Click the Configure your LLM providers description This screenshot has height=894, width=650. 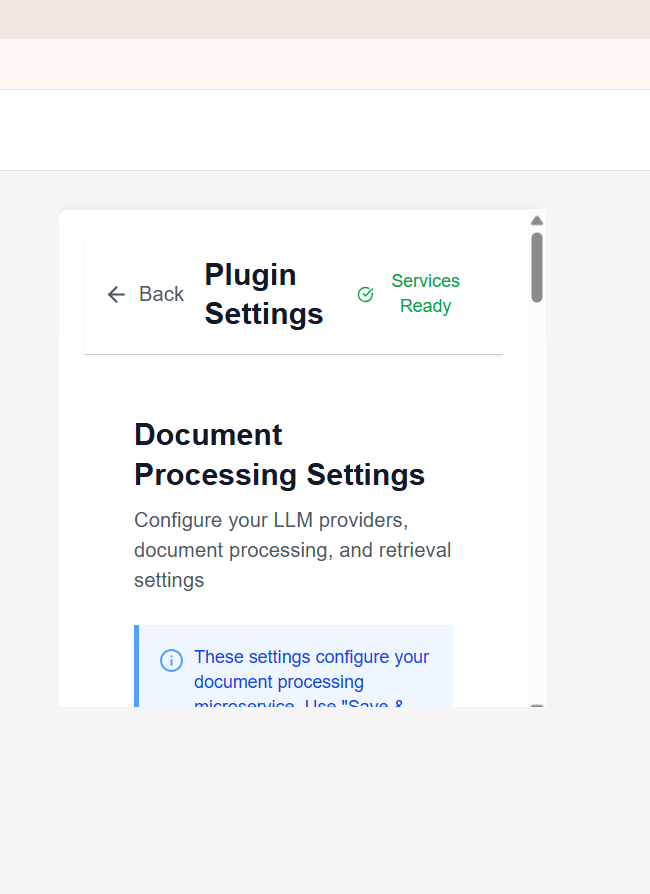tap(292, 550)
